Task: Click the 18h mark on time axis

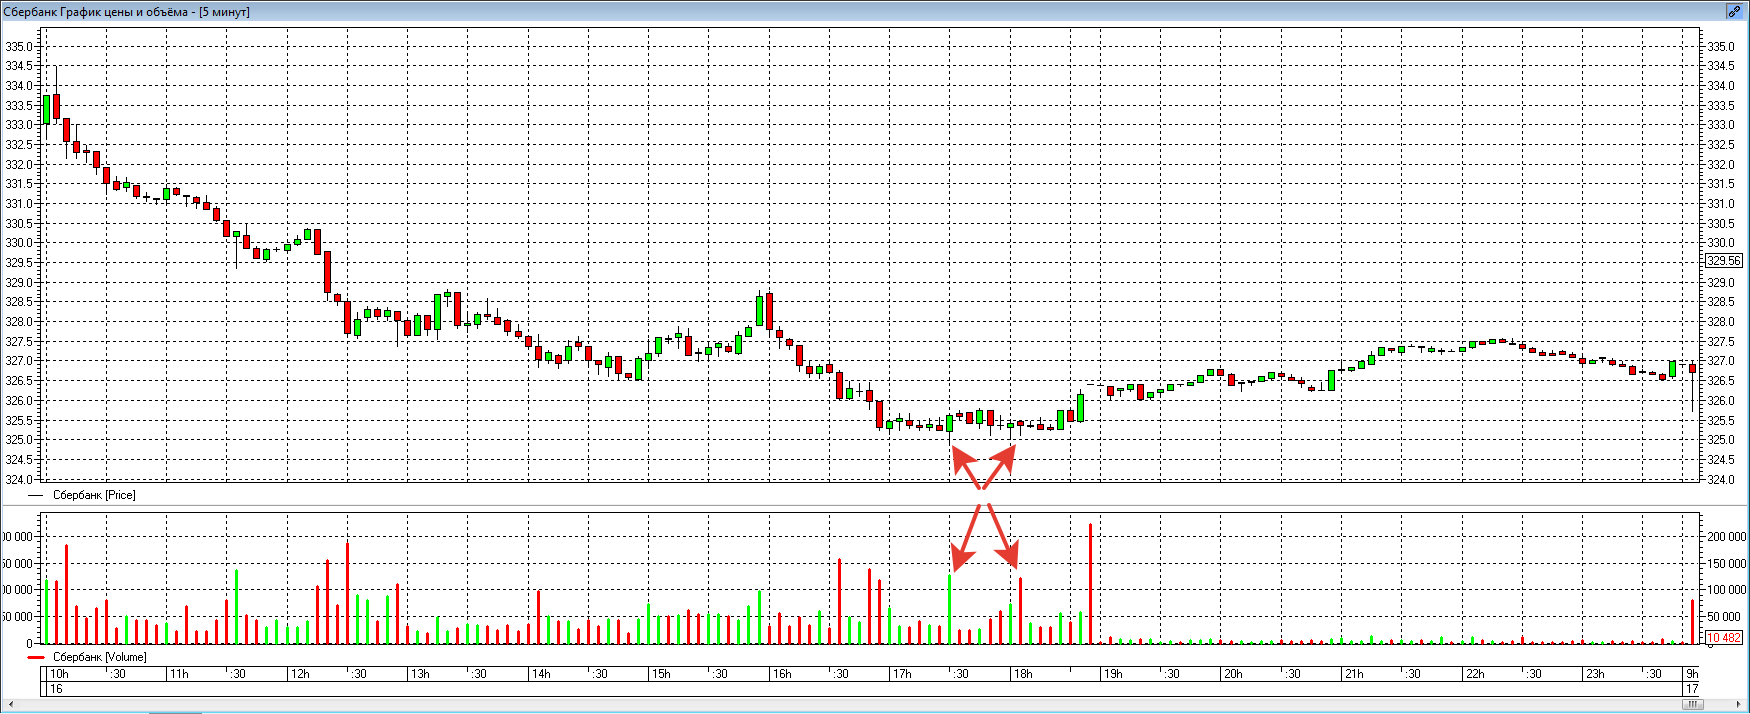Action: point(1022,674)
